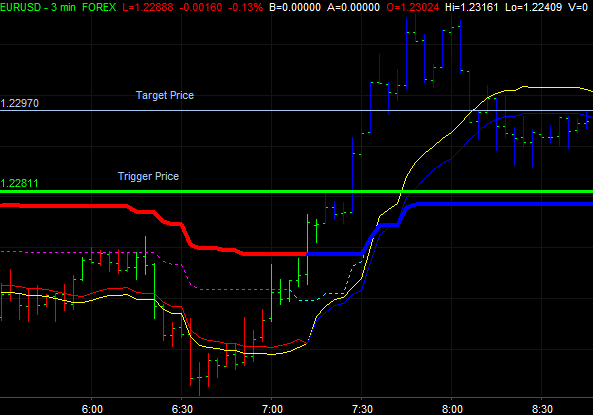
Task: Select the FOREX market label in header
Action: (x=99, y=7)
